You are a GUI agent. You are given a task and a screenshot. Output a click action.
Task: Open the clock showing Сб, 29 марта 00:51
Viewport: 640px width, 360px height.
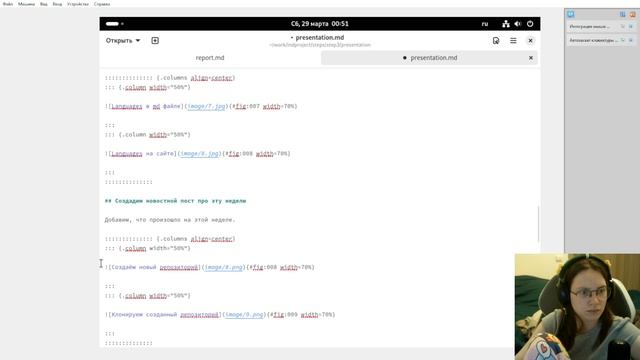[x=320, y=24]
